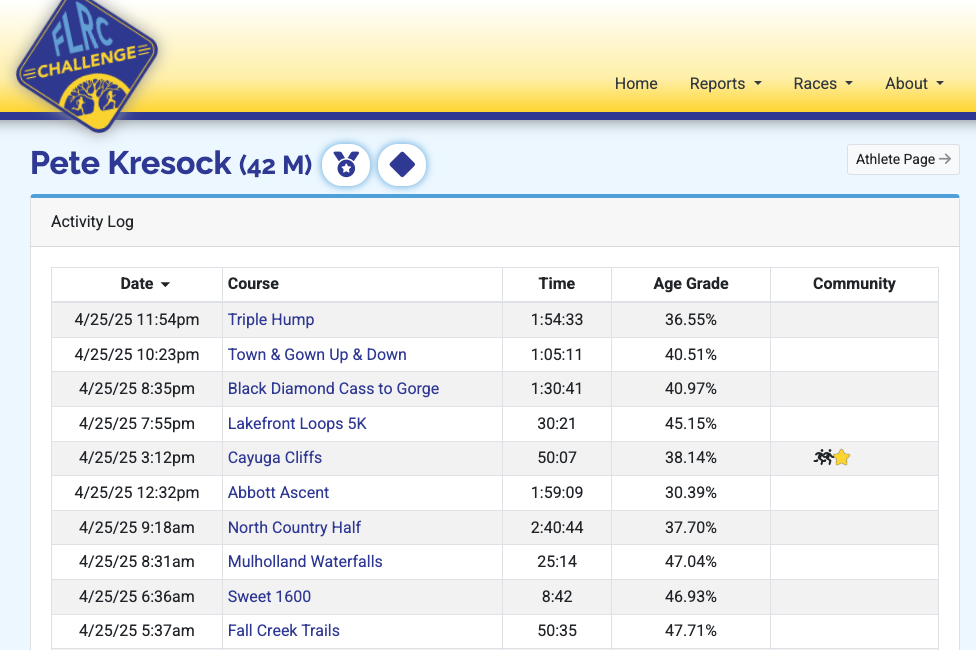Expand the Reports dropdown menu
Screen dimensions: 976x650
(x=725, y=83)
